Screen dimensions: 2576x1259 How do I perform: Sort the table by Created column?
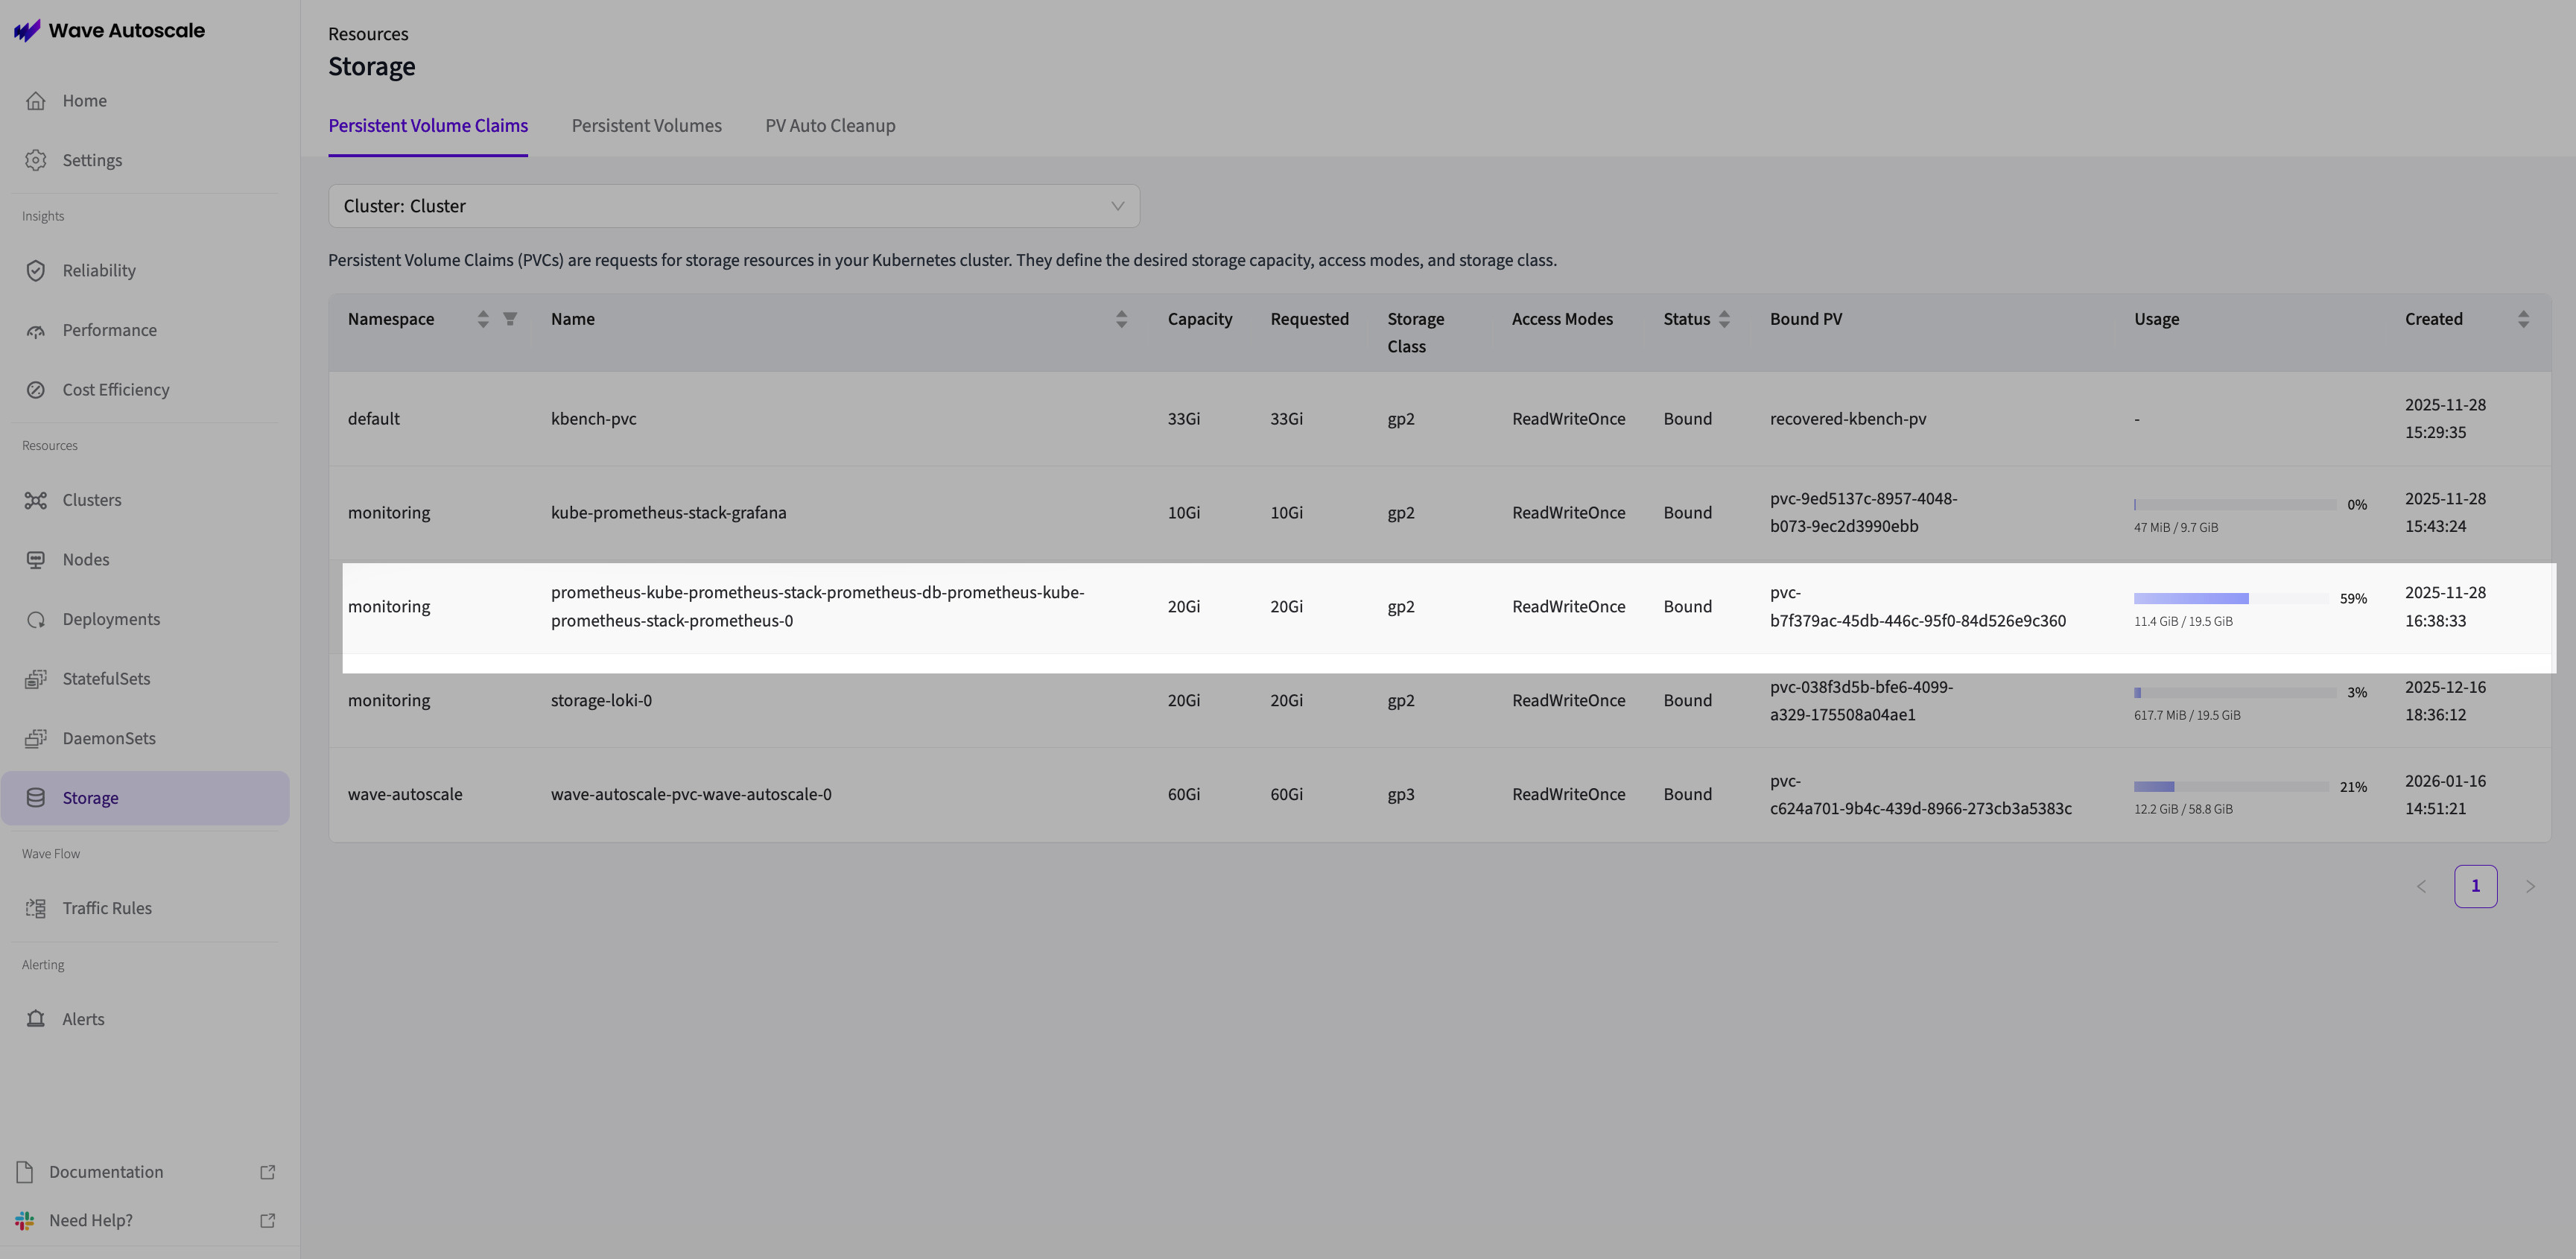(2523, 319)
